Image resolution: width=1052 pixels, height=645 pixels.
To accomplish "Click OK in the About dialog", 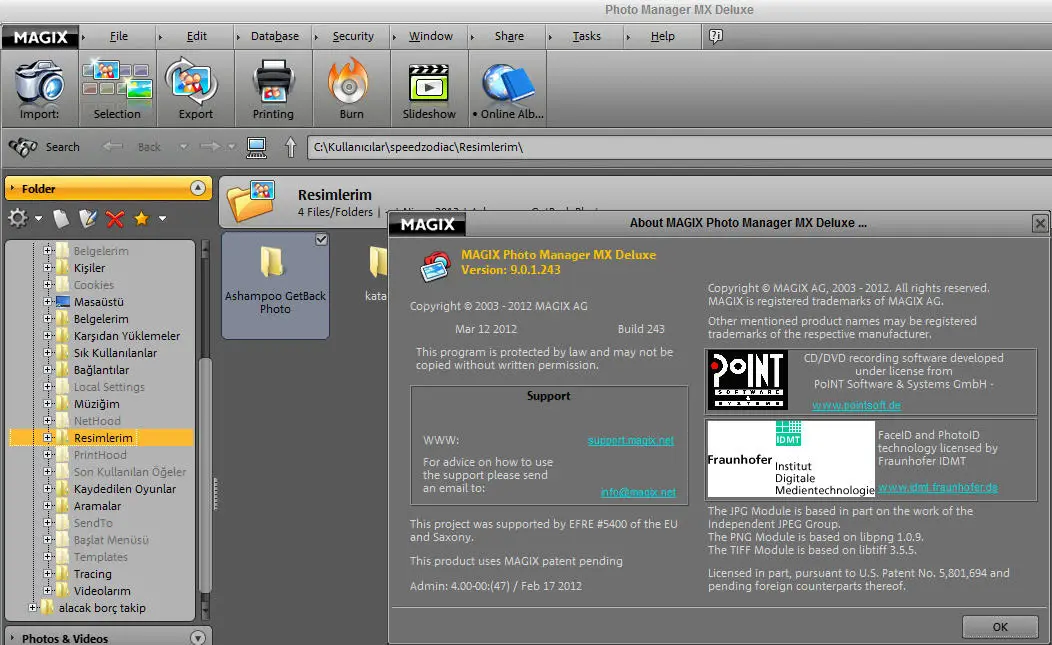I will [x=1000, y=627].
